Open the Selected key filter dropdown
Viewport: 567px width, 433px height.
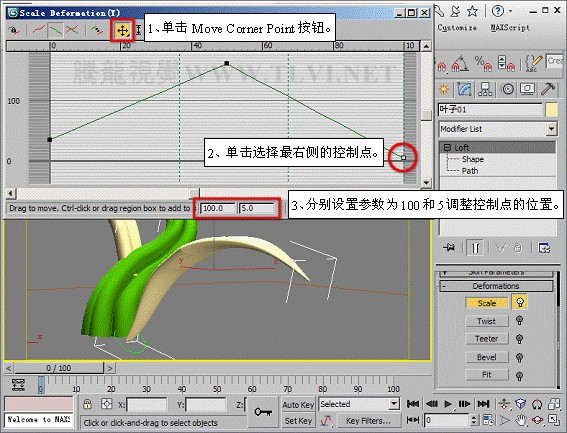pyautogui.click(x=359, y=404)
